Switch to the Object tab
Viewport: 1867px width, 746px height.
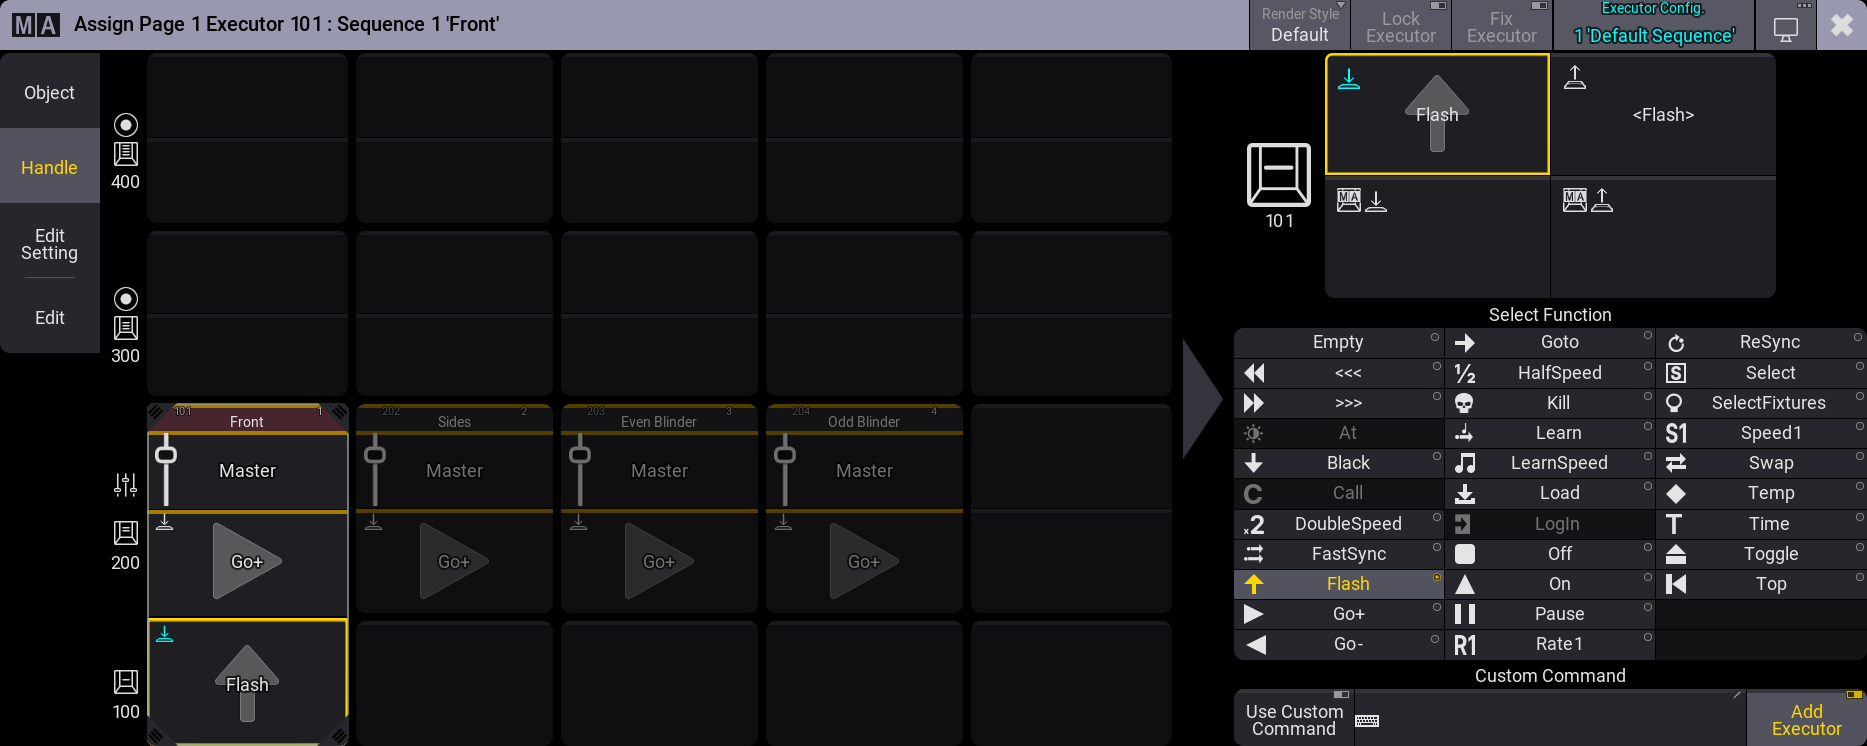(50, 93)
